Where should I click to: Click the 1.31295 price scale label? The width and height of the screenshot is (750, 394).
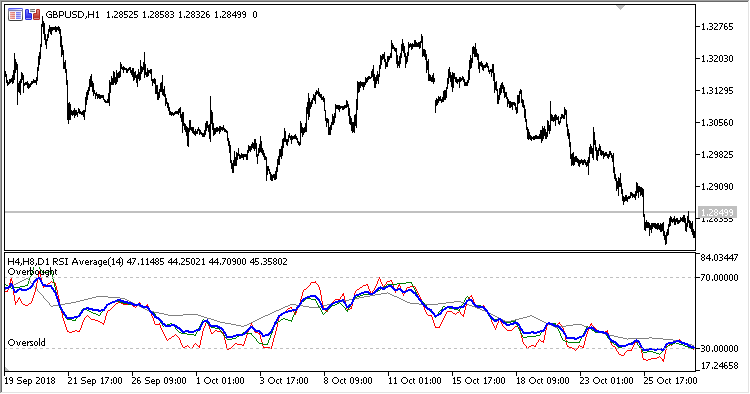point(717,91)
